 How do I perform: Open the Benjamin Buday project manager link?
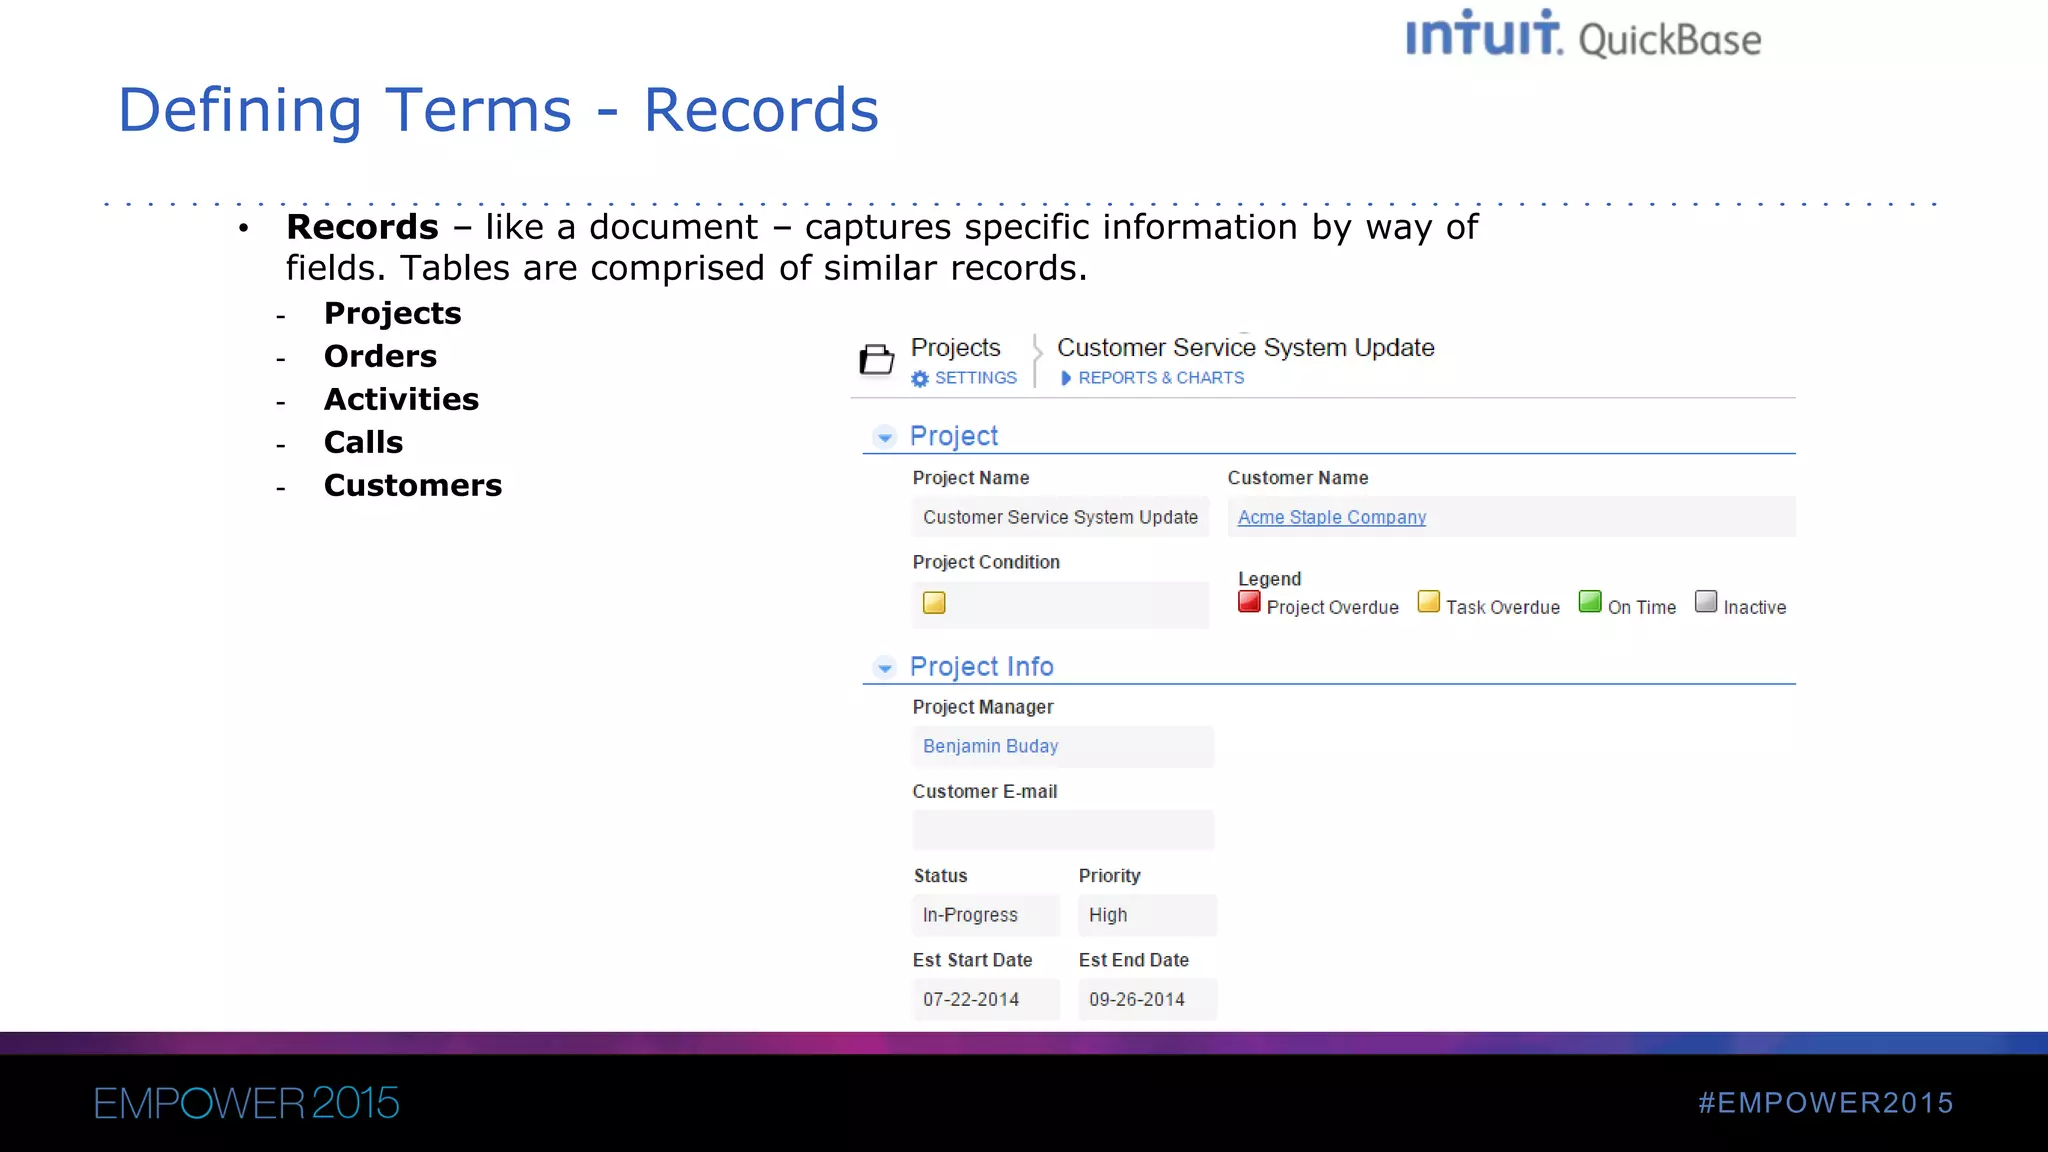tap(990, 746)
